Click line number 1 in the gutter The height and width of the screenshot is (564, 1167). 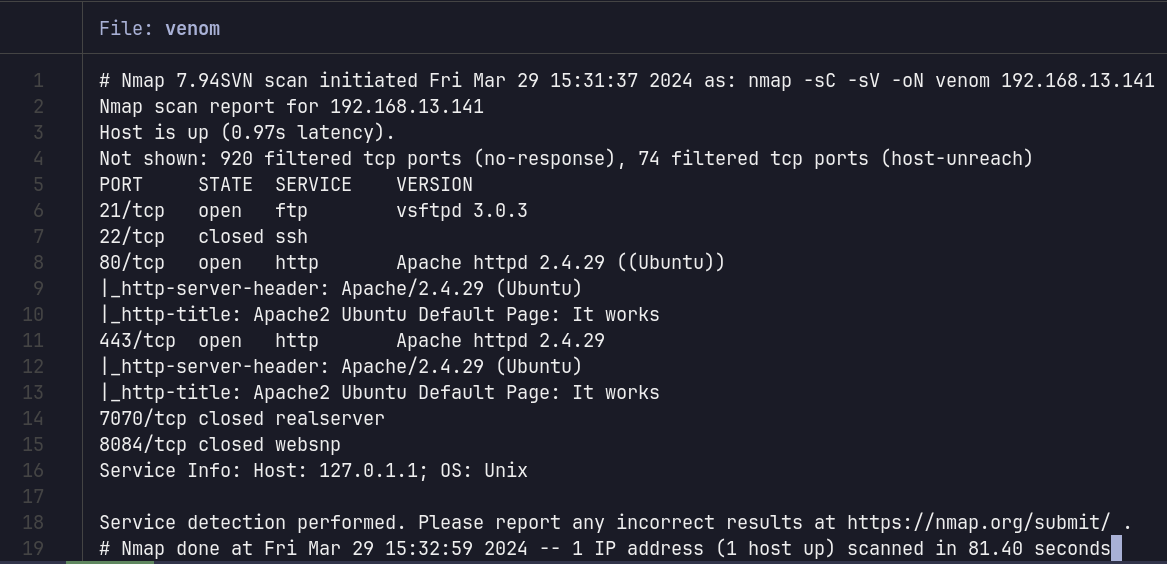pos(38,80)
